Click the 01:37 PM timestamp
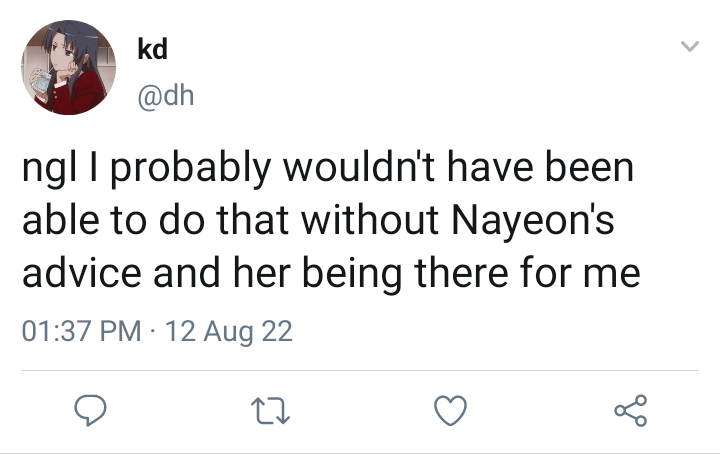The image size is (720, 465). (82, 331)
